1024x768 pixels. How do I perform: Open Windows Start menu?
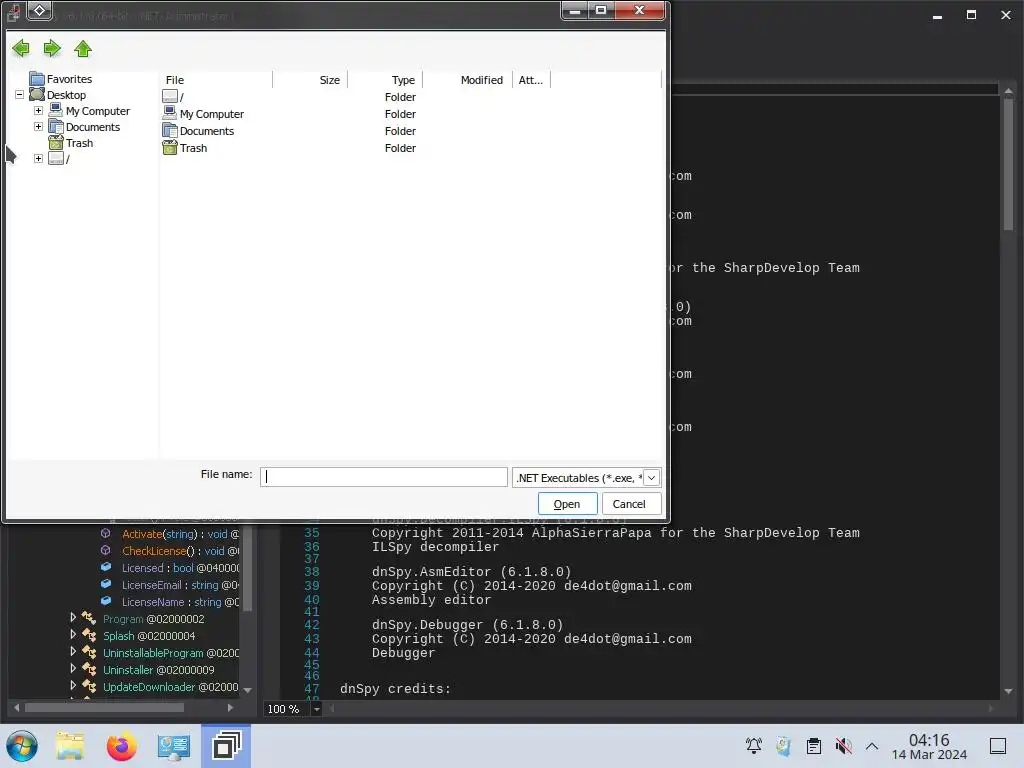22,746
